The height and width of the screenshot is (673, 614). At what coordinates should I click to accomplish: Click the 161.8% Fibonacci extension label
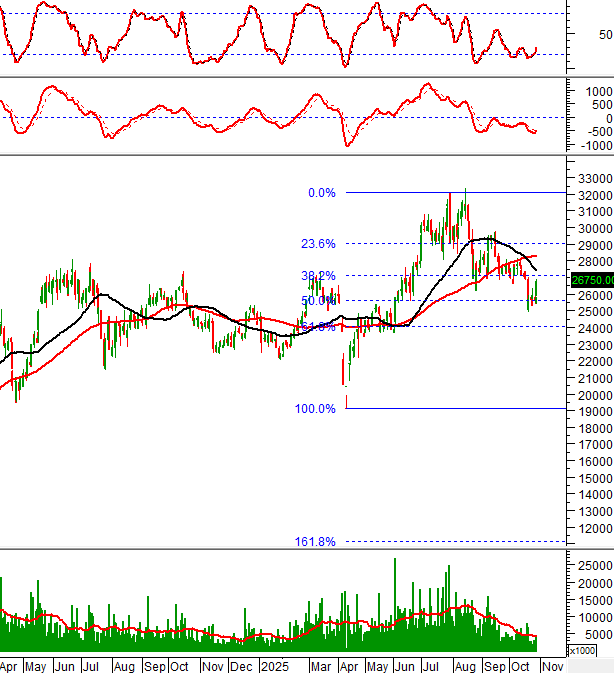(x=315, y=542)
